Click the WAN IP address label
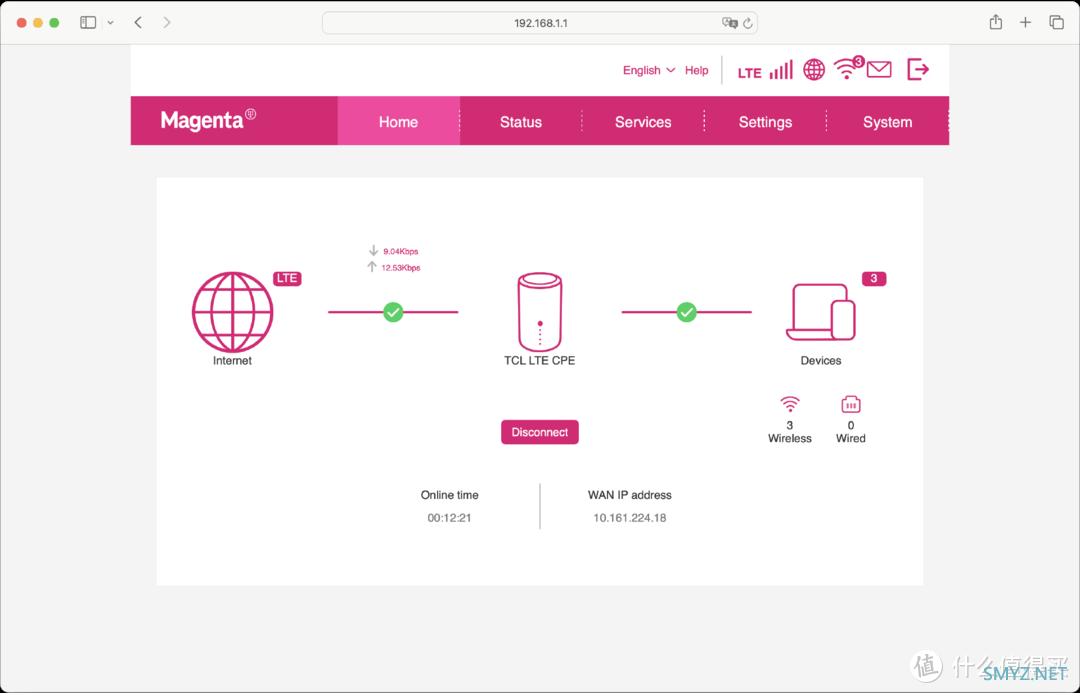The image size is (1080, 693). 630,495
